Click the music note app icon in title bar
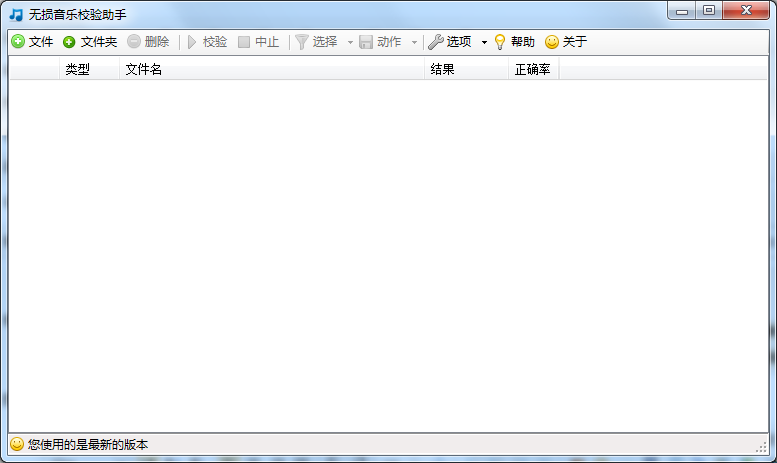Viewport: 777px width, 463px height. tap(16, 14)
